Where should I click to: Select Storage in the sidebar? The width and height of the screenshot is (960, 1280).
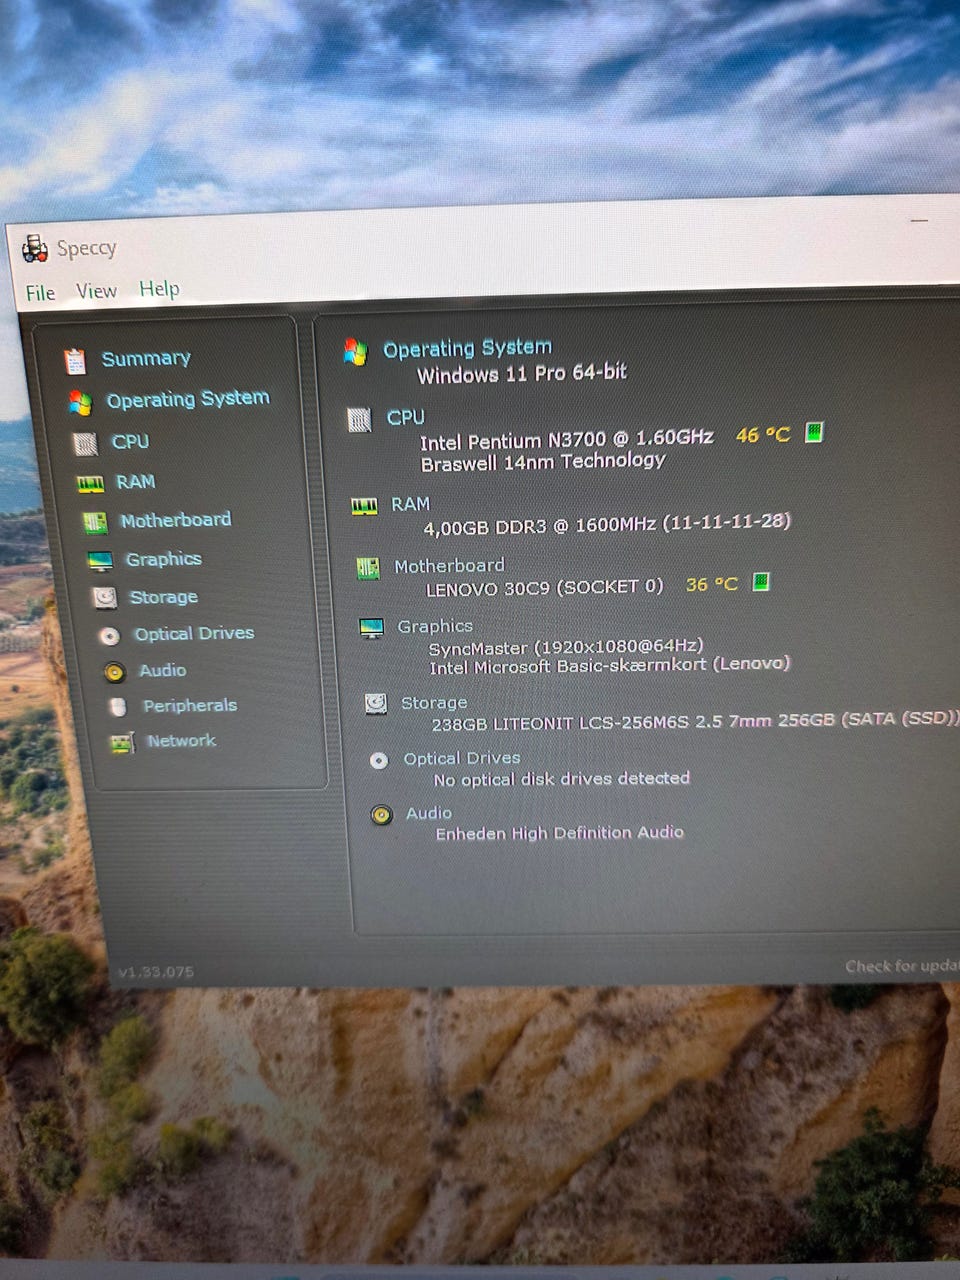click(163, 597)
